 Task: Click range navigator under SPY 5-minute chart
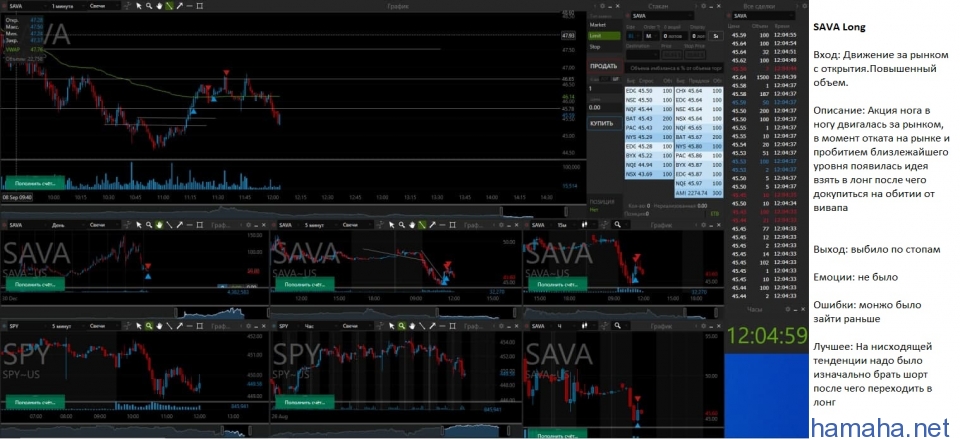[134, 432]
